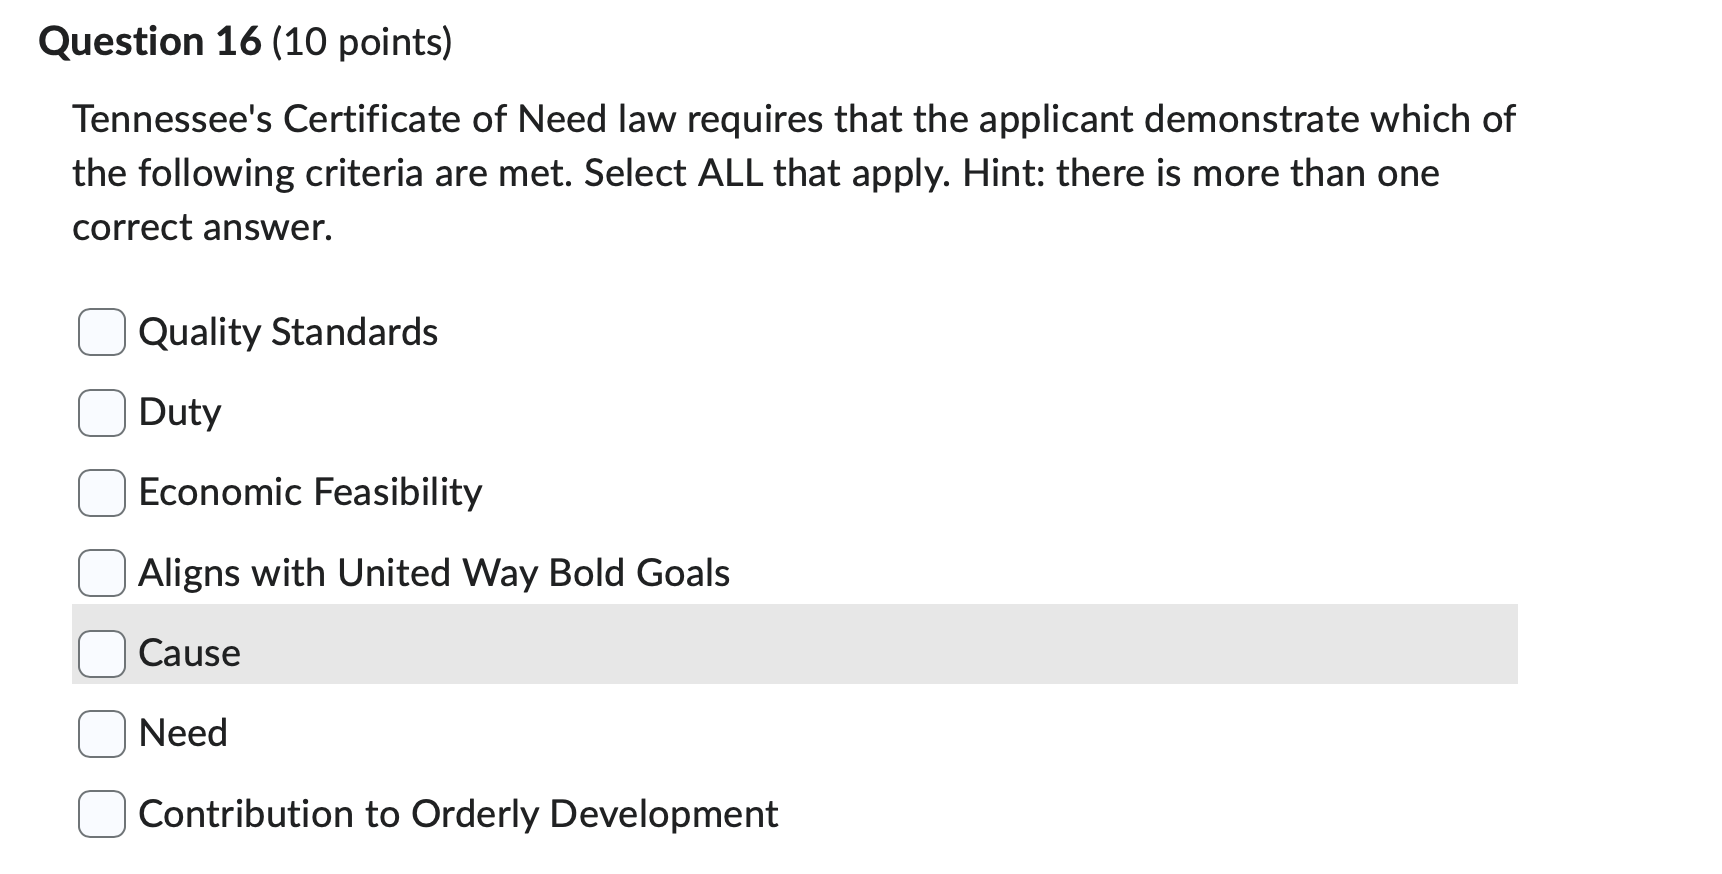Enable the Economic Feasibility checkbox
This screenshot has height=874, width=1722.
tap(102, 493)
